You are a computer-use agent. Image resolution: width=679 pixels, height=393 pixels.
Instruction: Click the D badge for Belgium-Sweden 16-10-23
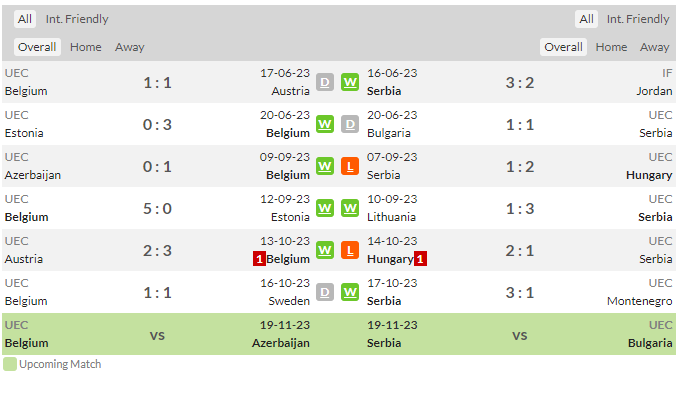coord(325,292)
